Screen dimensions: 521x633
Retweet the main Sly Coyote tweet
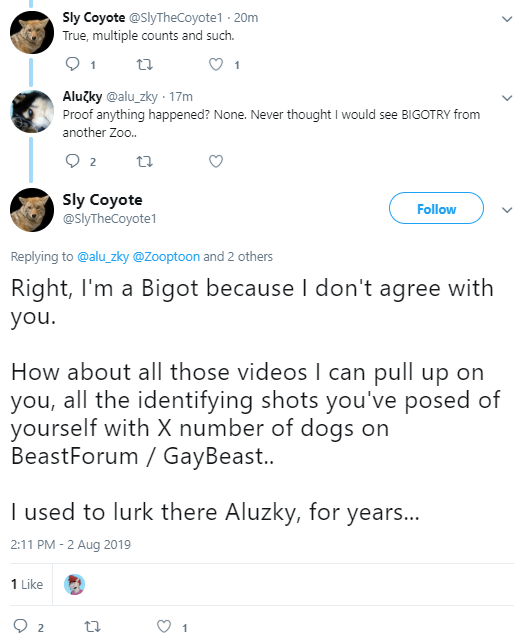coord(92,627)
